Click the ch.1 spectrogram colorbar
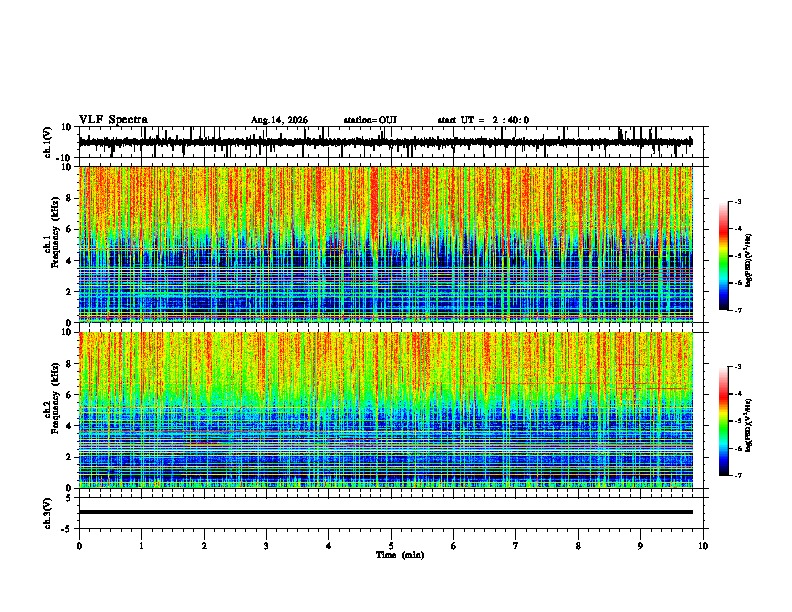The height and width of the screenshot is (612, 792). (724, 255)
